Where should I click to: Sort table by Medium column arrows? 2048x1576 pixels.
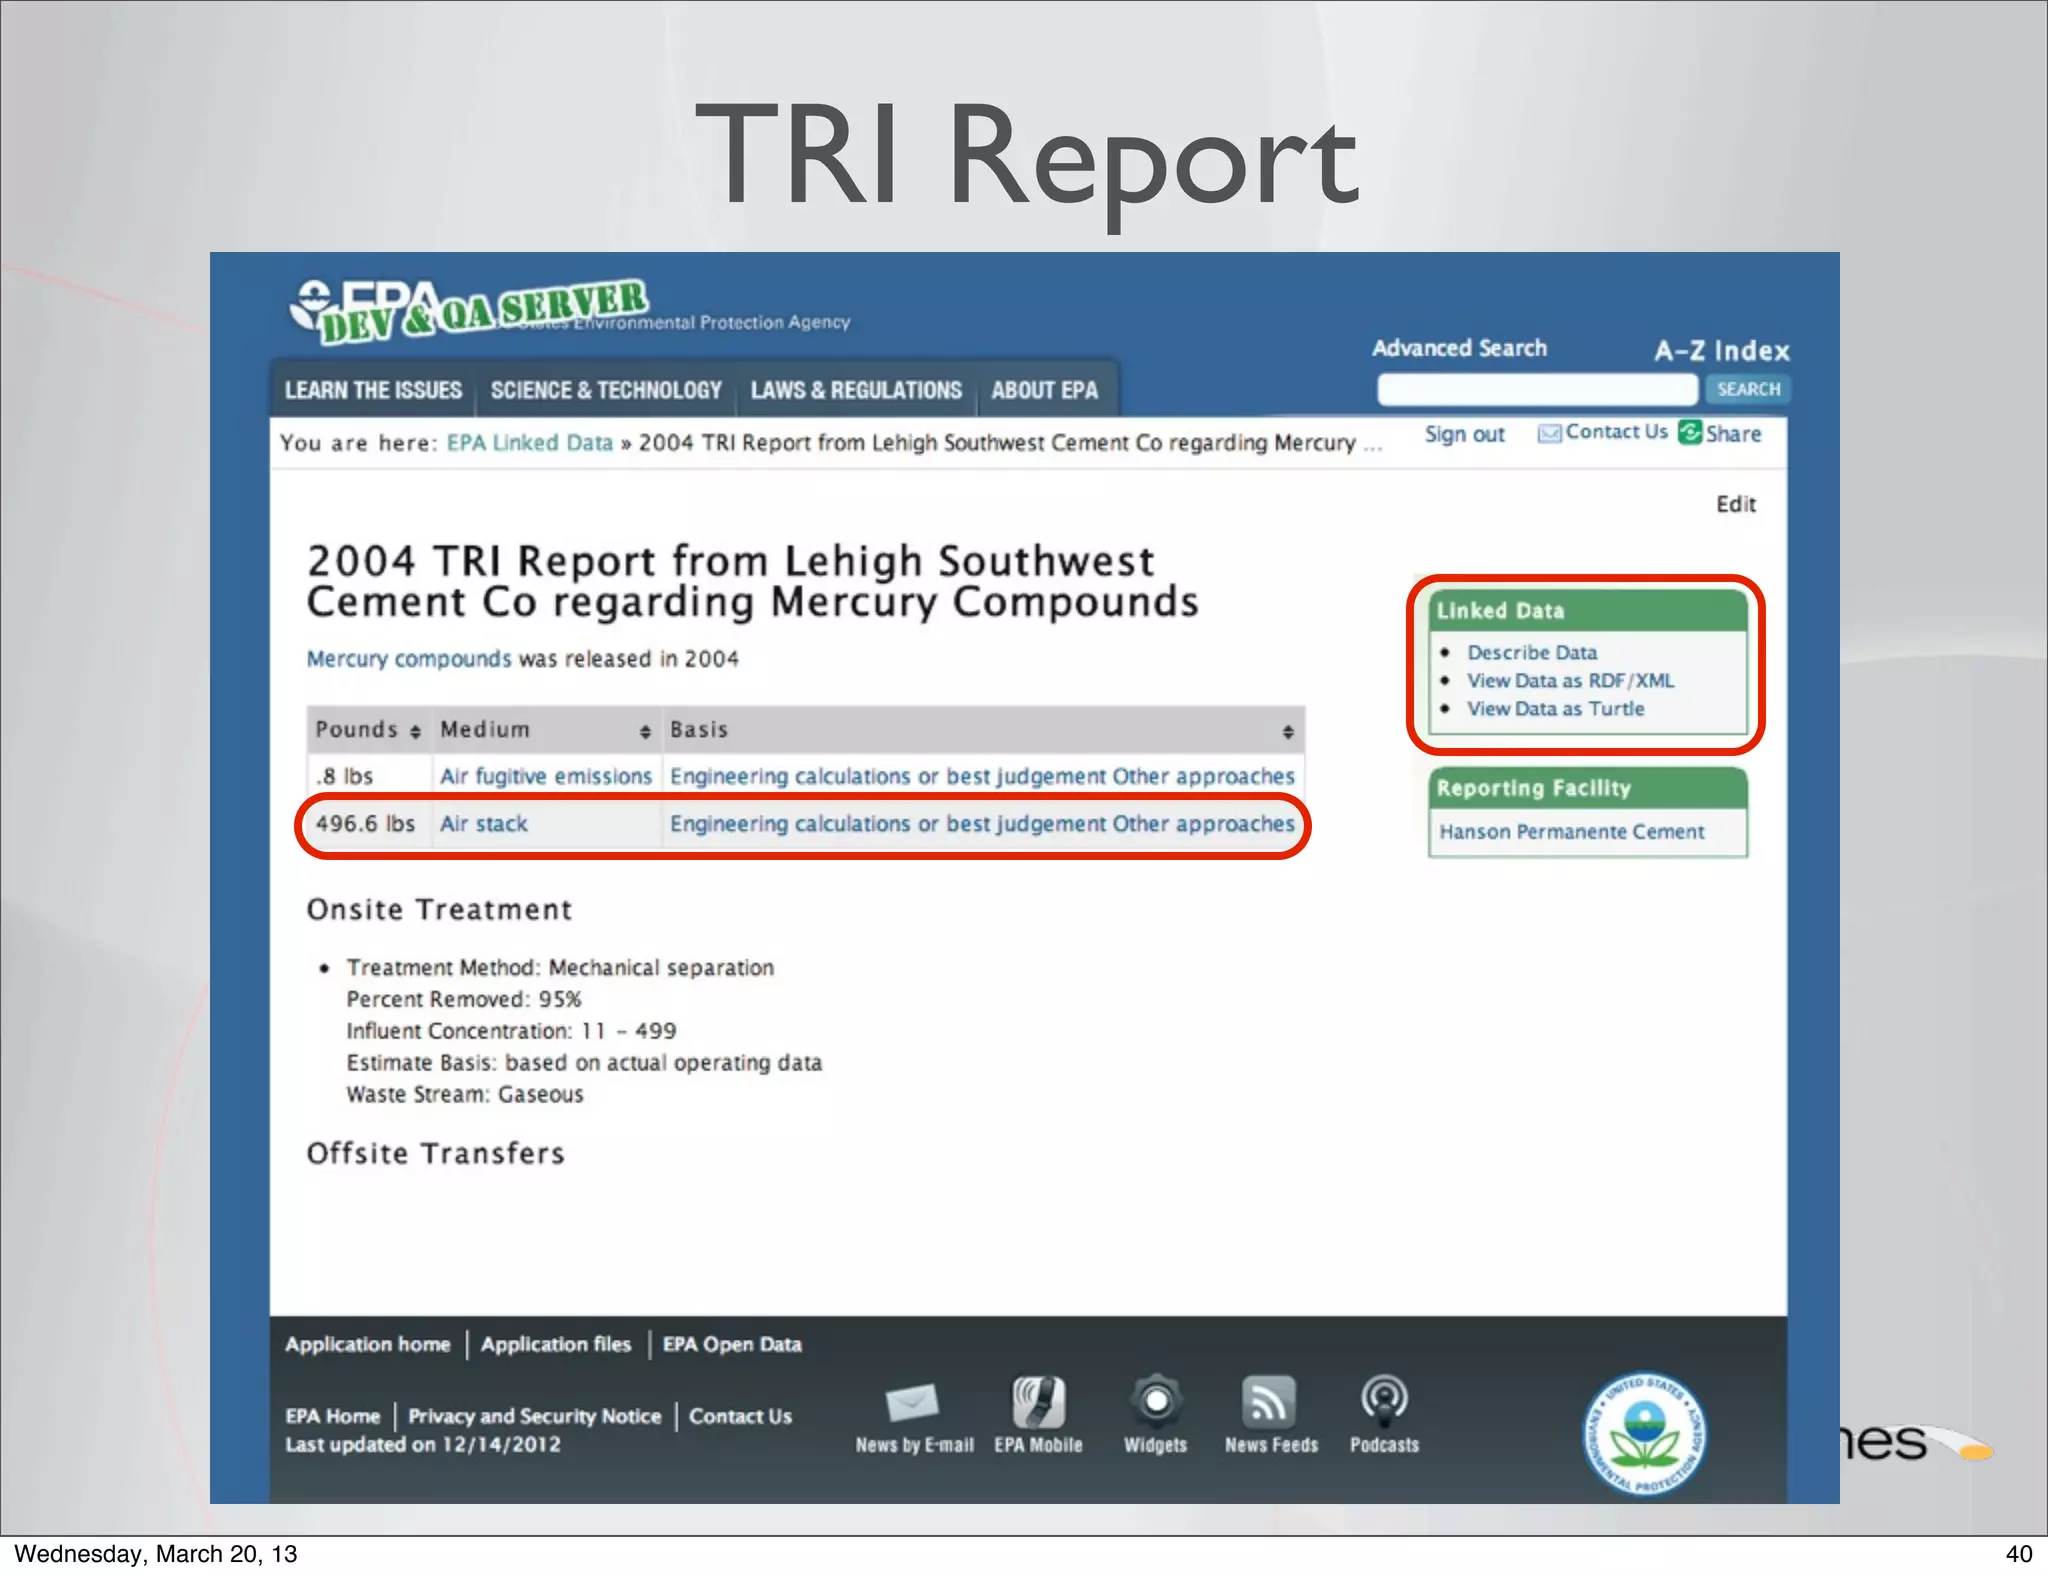click(x=645, y=732)
